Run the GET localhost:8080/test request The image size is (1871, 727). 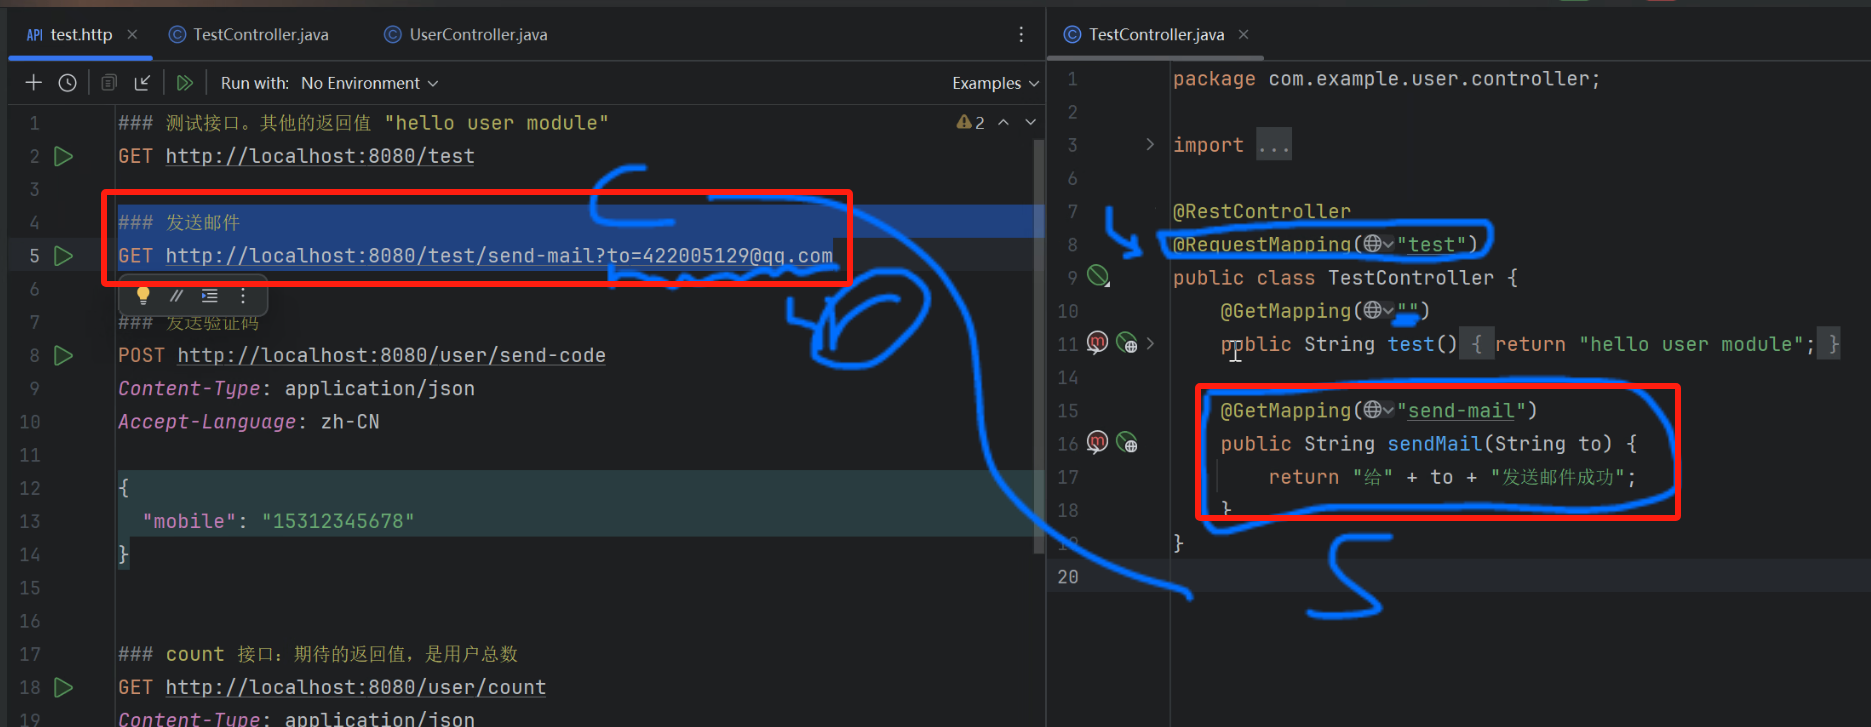63,156
